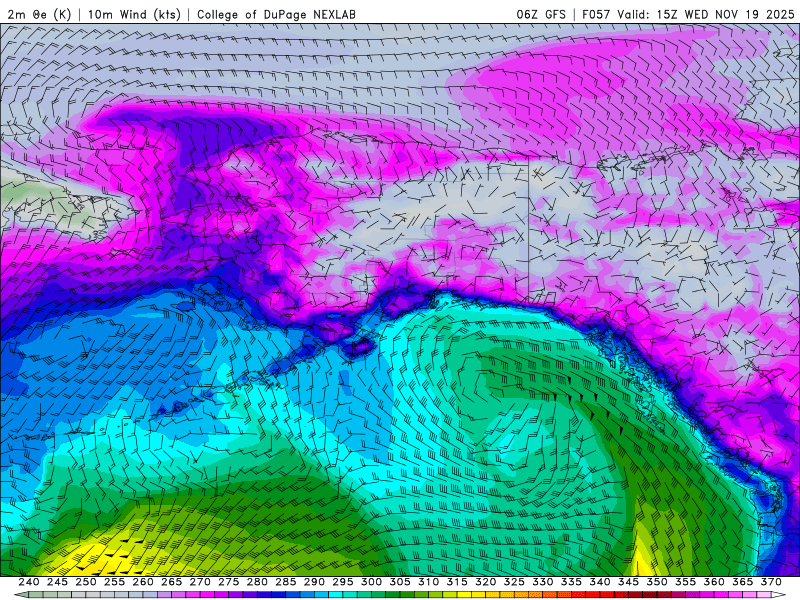Viewport: 800px width, 600px height.
Task: Click the 240 label on the color scale
Action: coord(29,582)
